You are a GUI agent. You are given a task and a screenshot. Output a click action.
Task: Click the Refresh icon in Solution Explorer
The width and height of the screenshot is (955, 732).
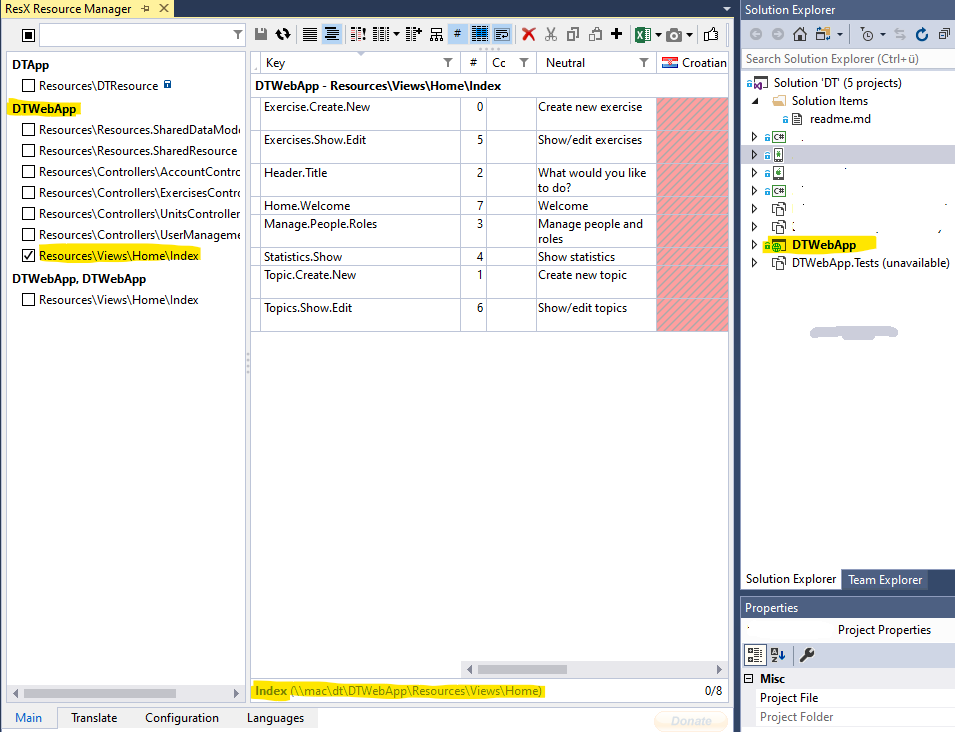[921, 34]
